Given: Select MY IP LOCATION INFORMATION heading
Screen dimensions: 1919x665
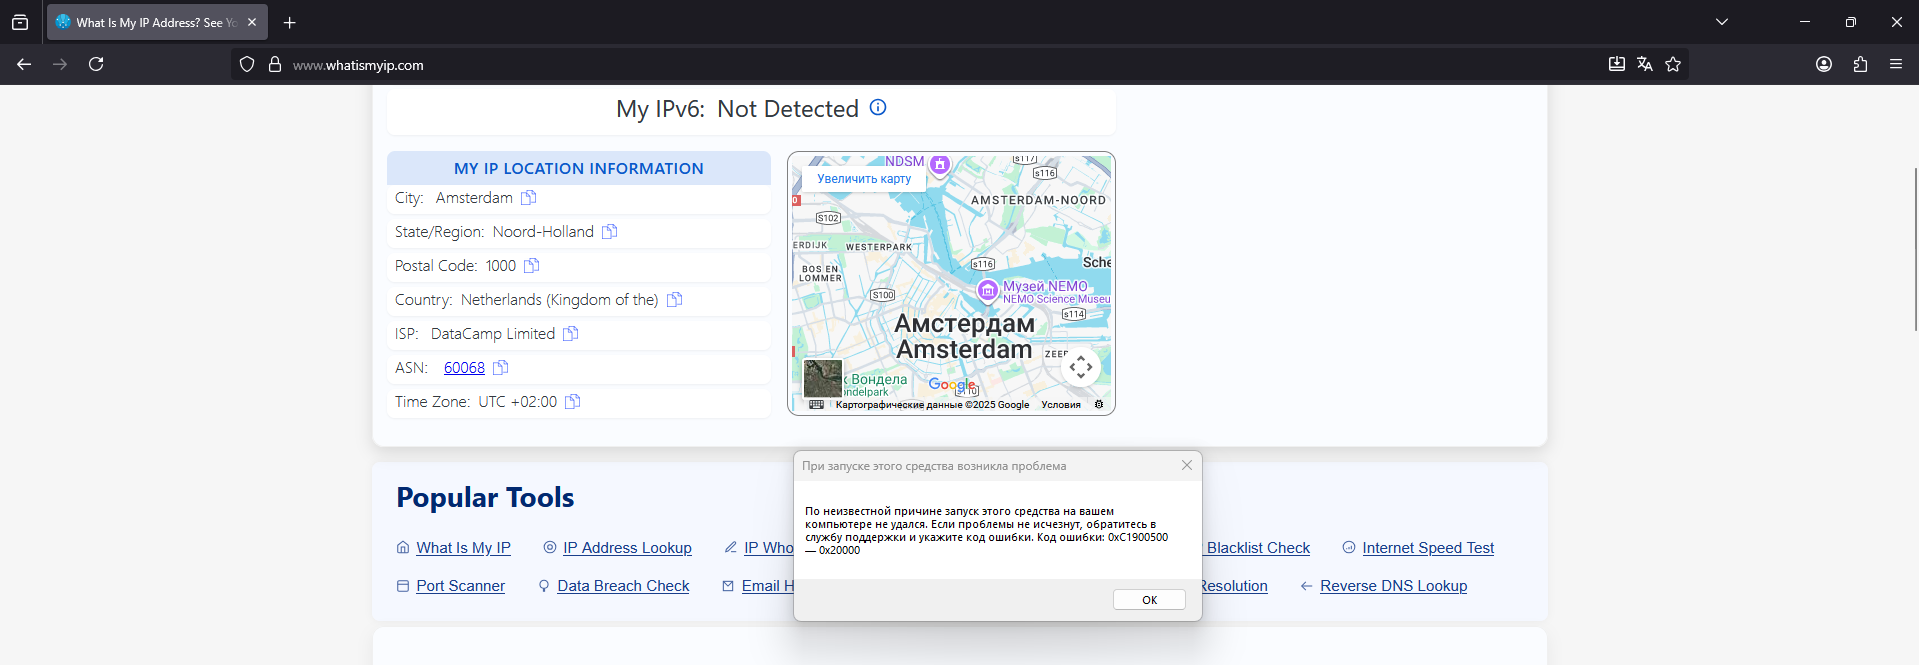Looking at the screenshot, I should tap(579, 169).
